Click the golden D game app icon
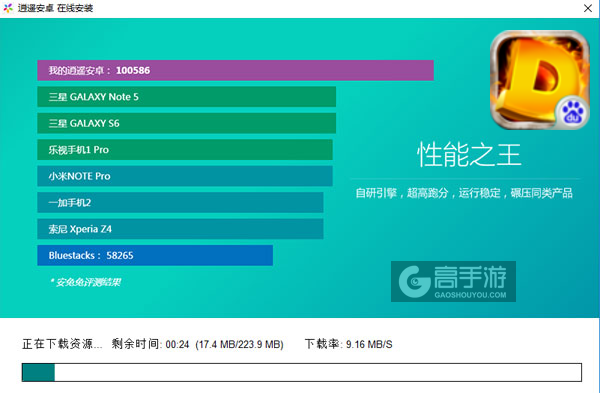 coord(540,80)
